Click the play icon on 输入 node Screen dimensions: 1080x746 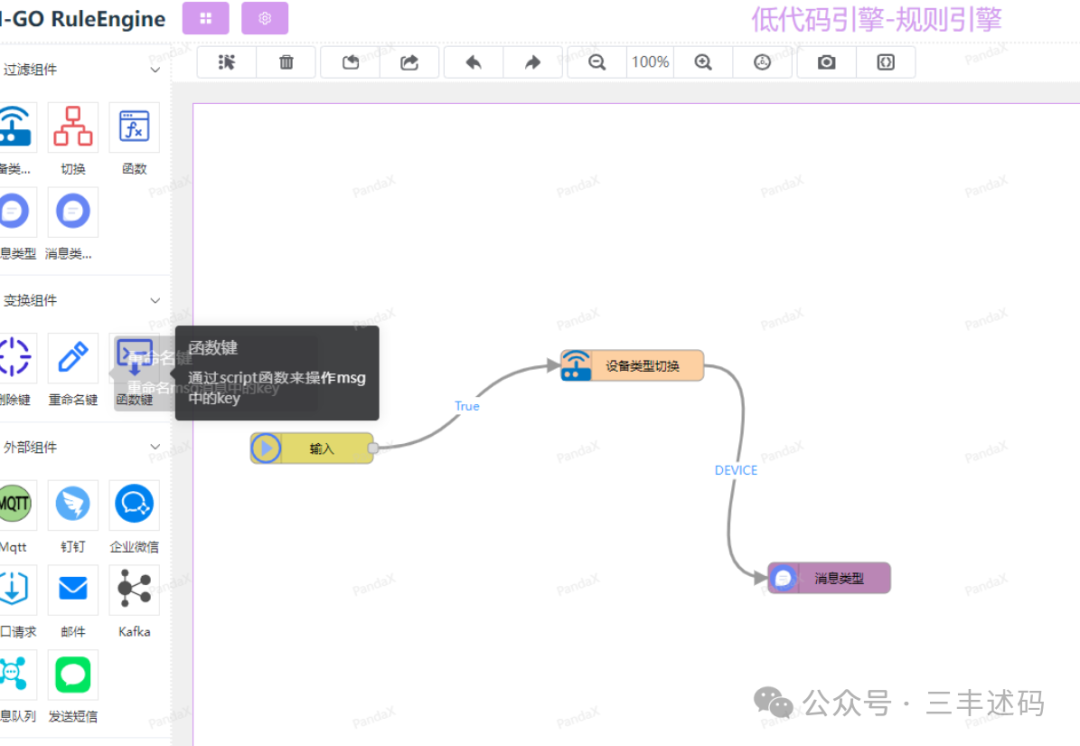click(266, 448)
